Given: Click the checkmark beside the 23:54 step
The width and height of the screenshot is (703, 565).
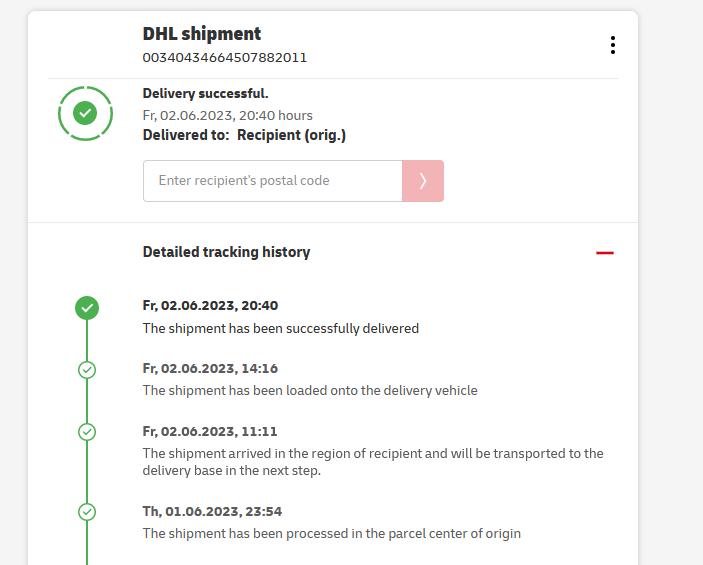Looking at the screenshot, I should [x=87, y=512].
